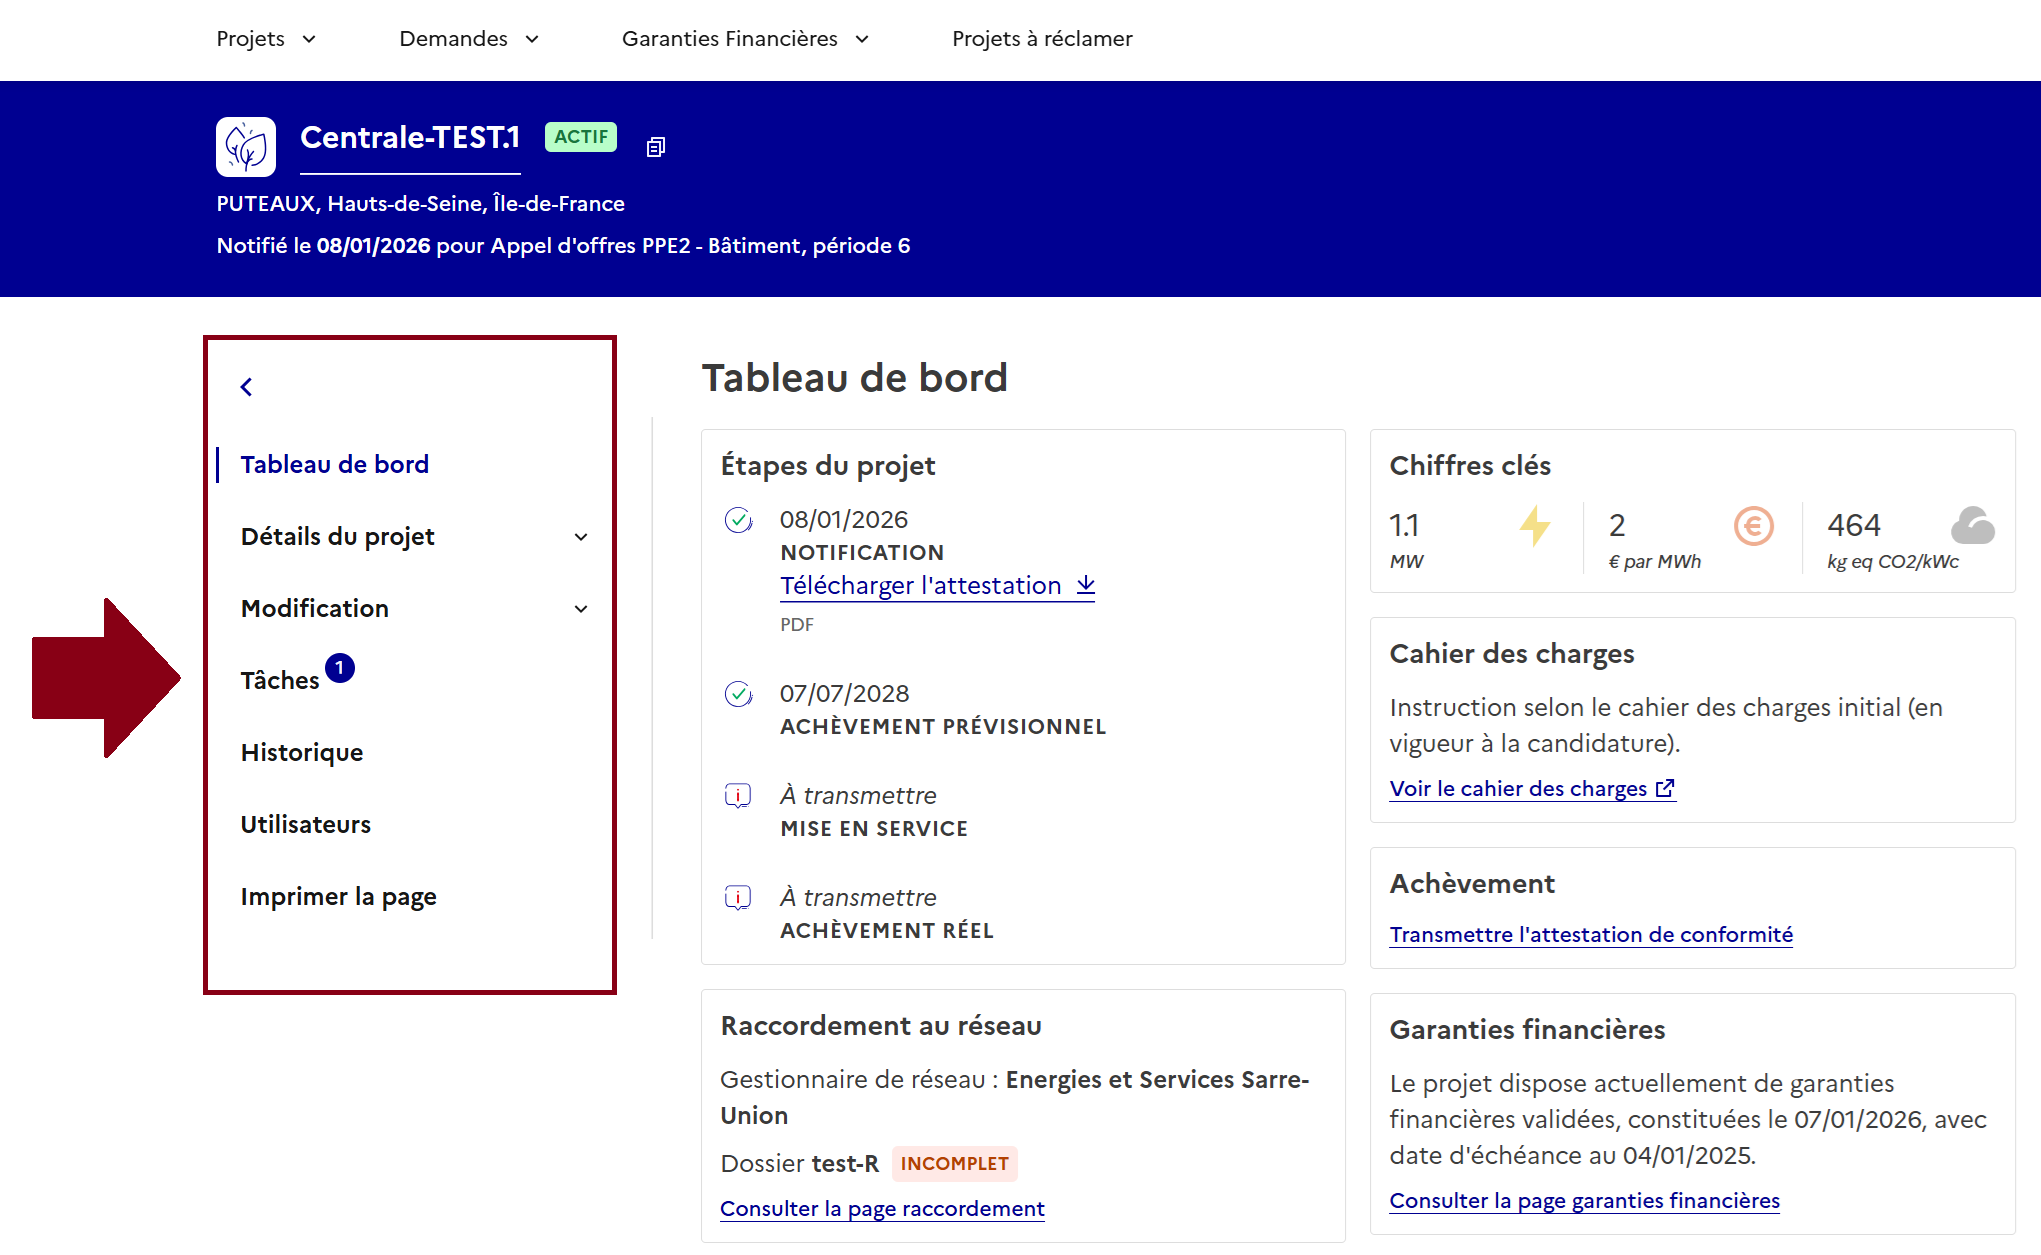The image size is (2041, 1255).
Task: Click the leaf project logo icon
Action: pyautogui.click(x=246, y=147)
